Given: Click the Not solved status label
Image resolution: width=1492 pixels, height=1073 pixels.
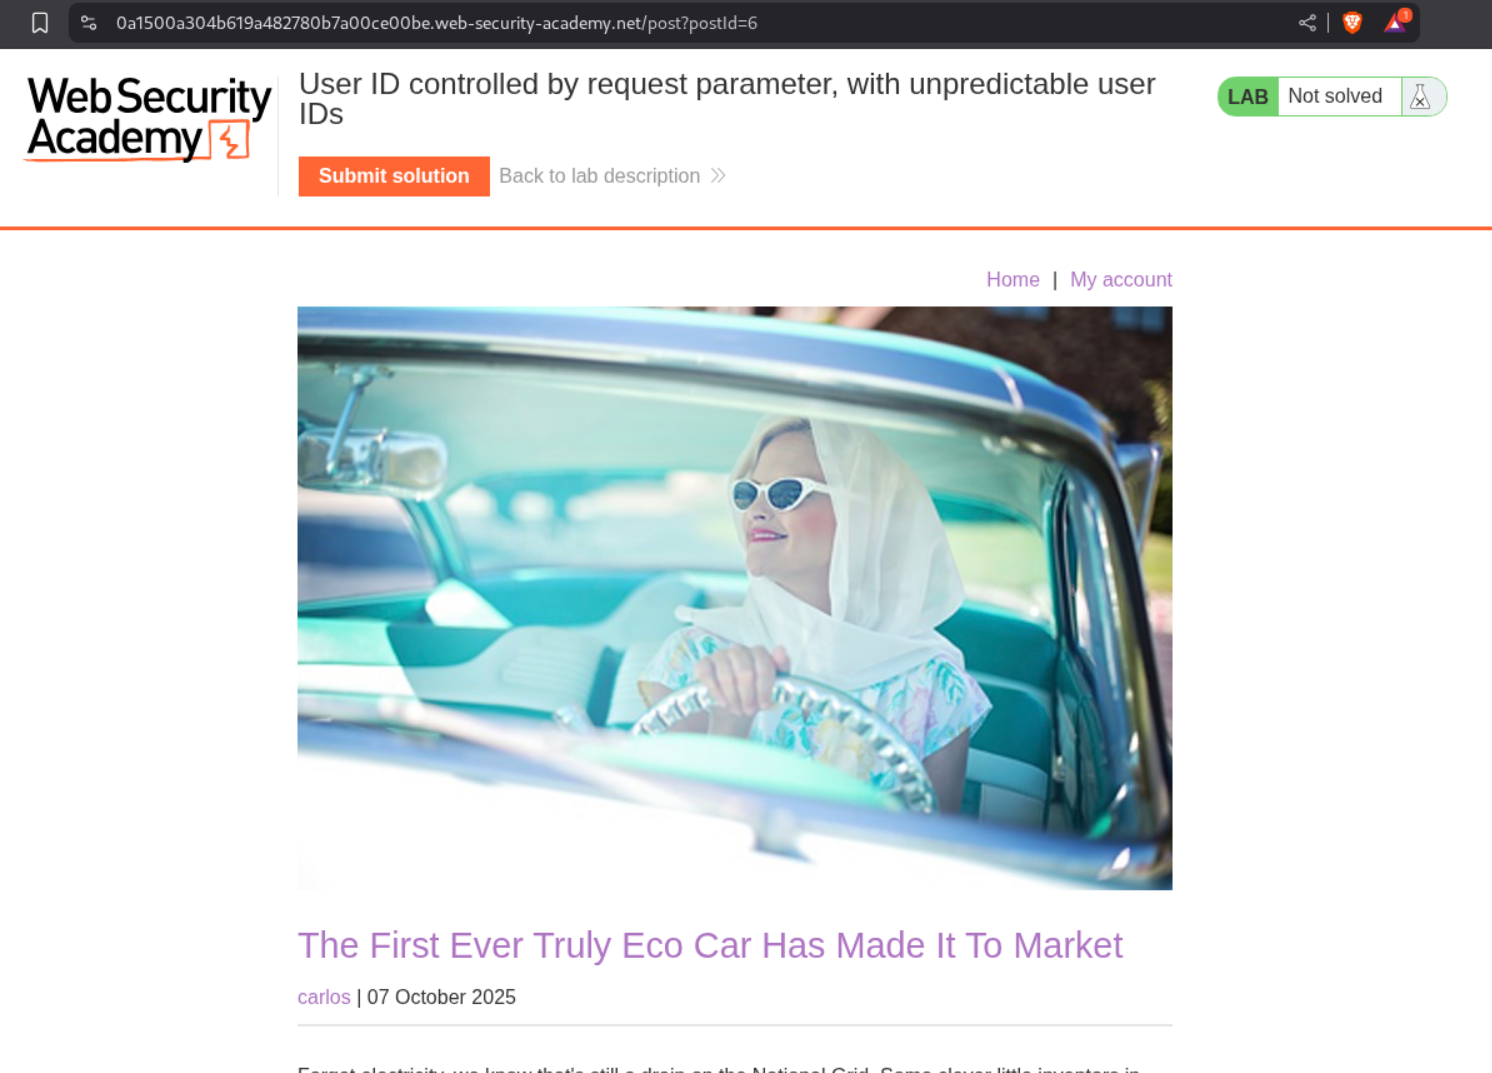Looking at the screenshot, I should coord(1335,96).
